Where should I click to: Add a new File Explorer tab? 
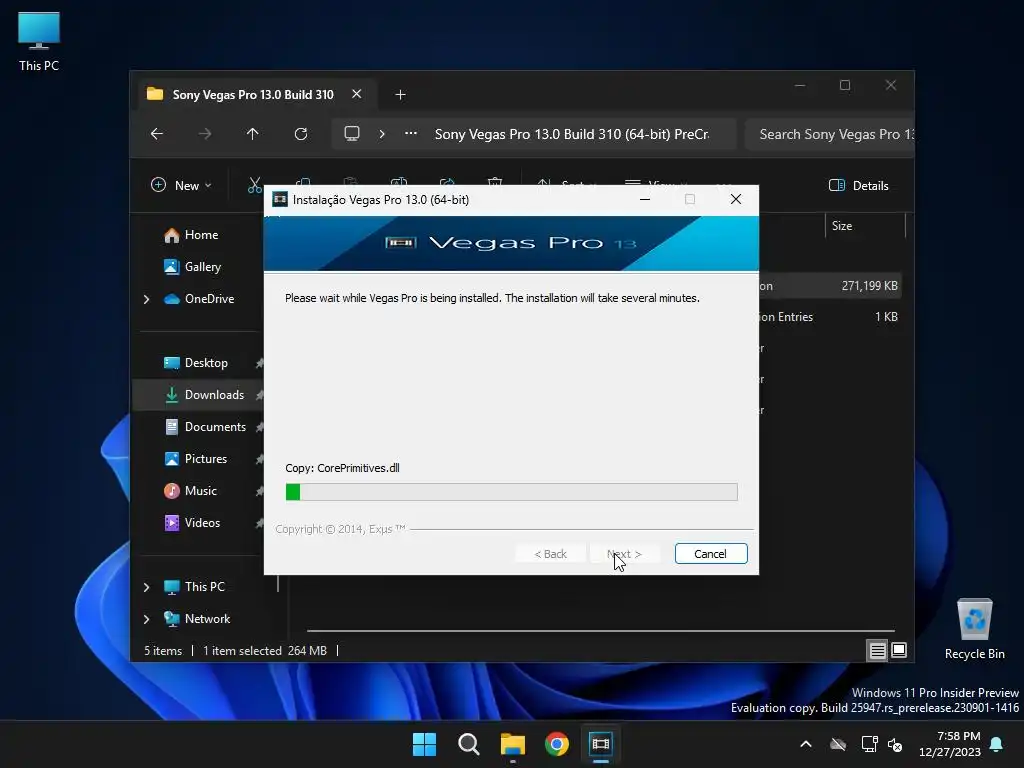click(400, 95)
